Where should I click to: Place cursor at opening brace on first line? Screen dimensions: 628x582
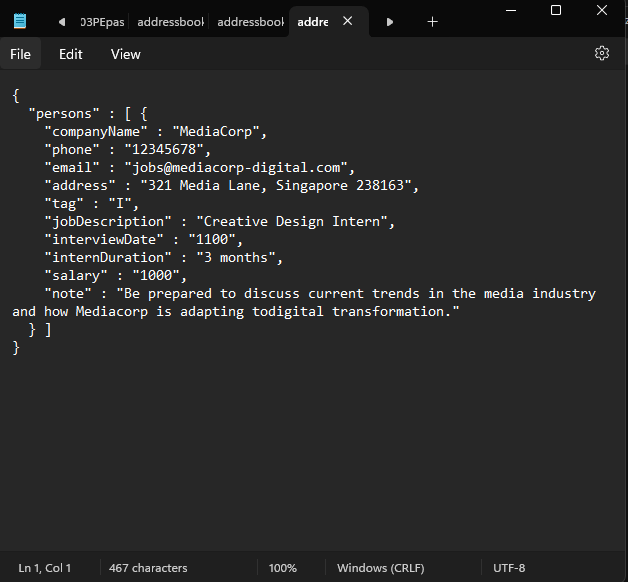coord(16,96)
